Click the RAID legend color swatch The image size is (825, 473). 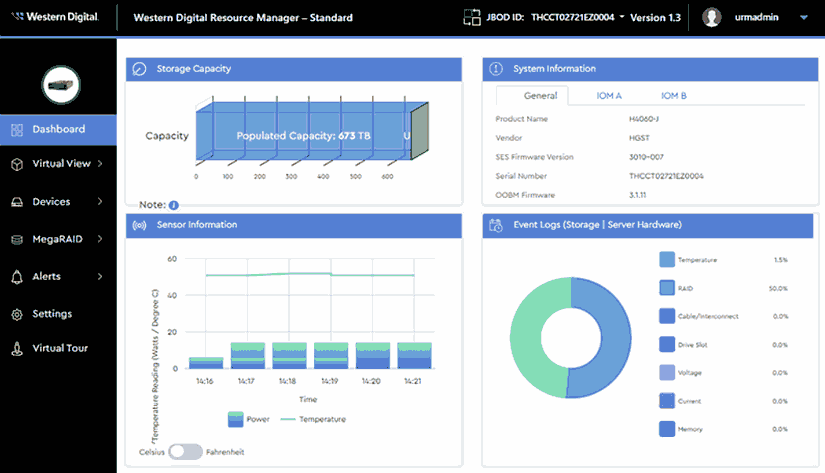click(667, 288)
